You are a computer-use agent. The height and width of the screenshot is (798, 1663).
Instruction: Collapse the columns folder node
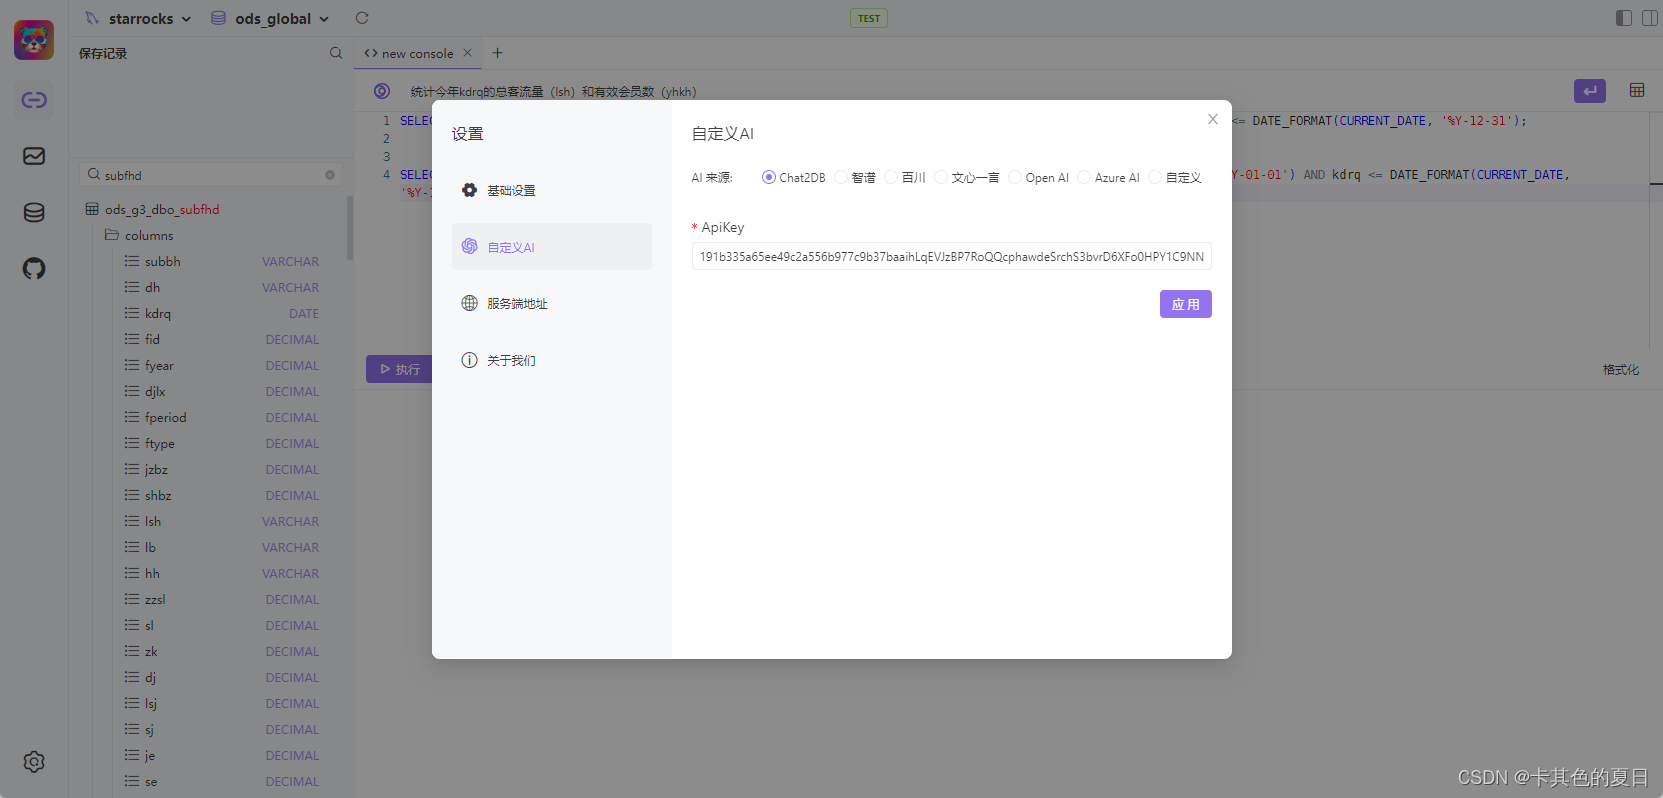point(149,235)
